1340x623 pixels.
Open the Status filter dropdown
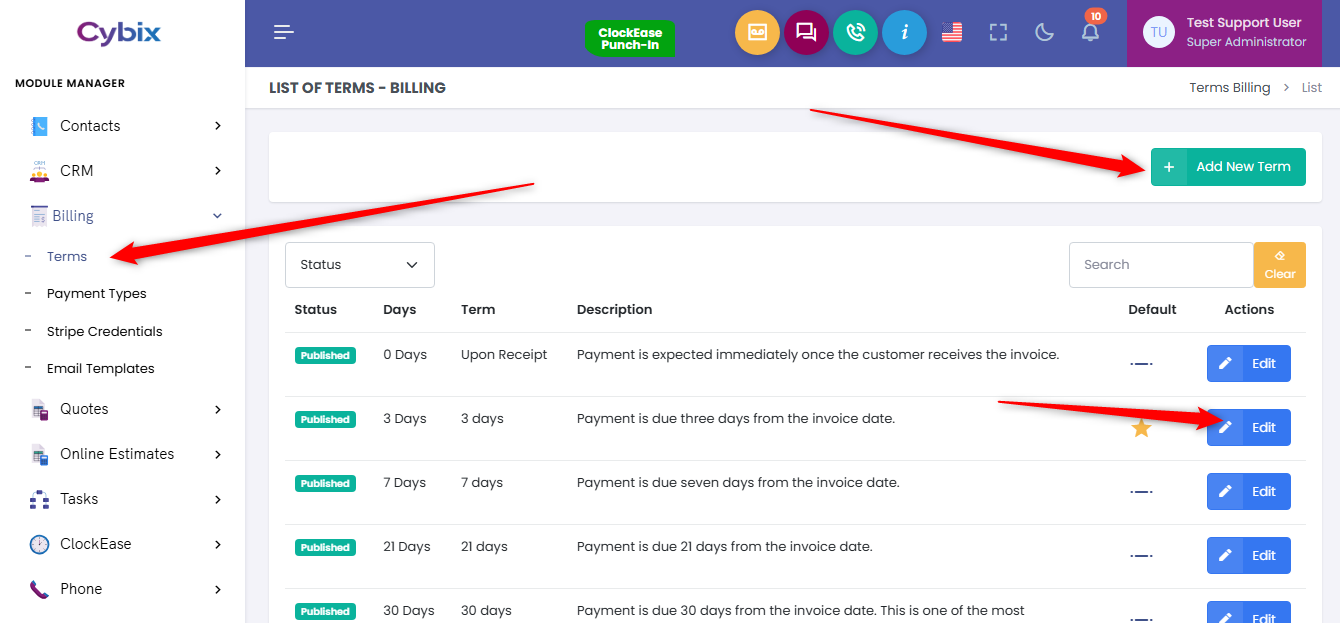point(360,265)
